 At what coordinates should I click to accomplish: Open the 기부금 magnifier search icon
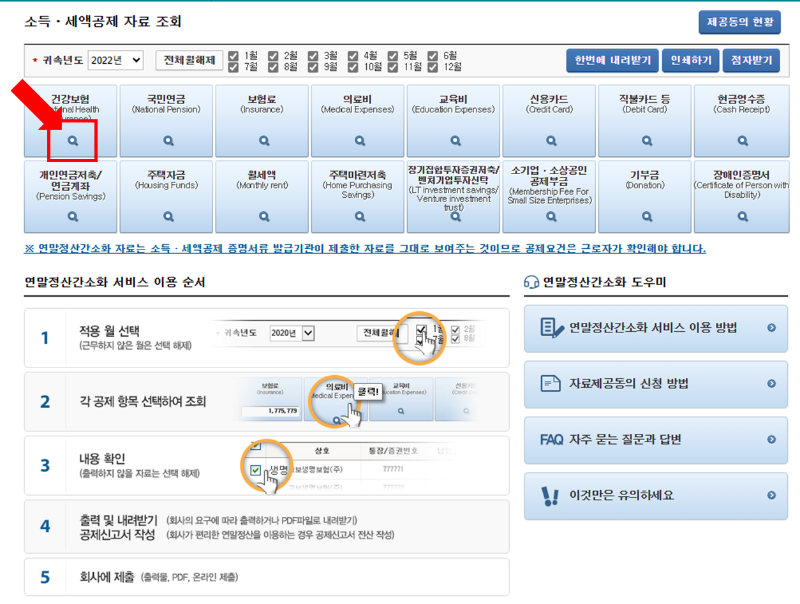point(647,217)
